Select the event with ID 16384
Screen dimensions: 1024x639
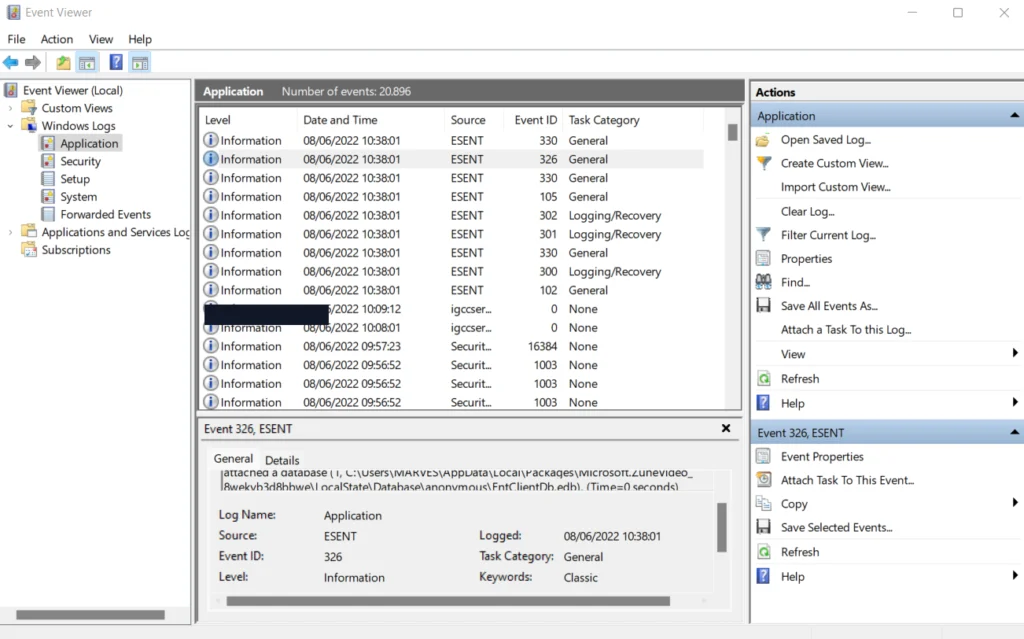point(452,346)
